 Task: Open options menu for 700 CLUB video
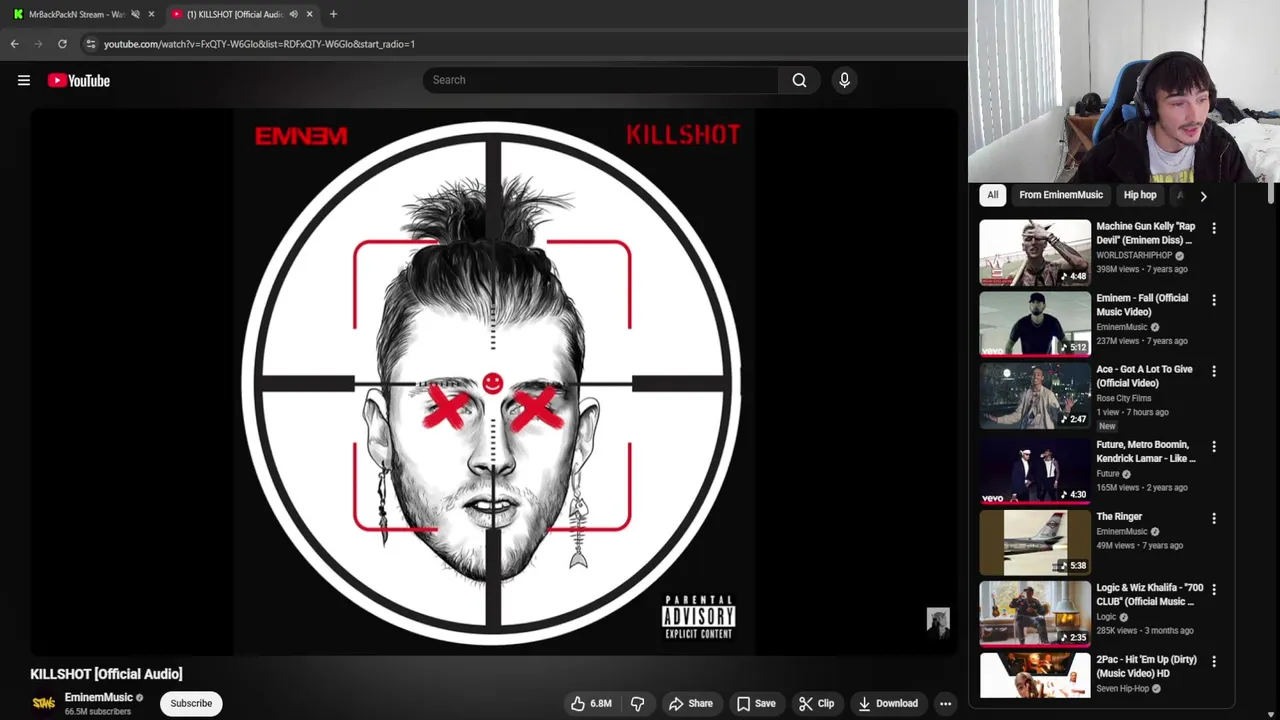1214,589
